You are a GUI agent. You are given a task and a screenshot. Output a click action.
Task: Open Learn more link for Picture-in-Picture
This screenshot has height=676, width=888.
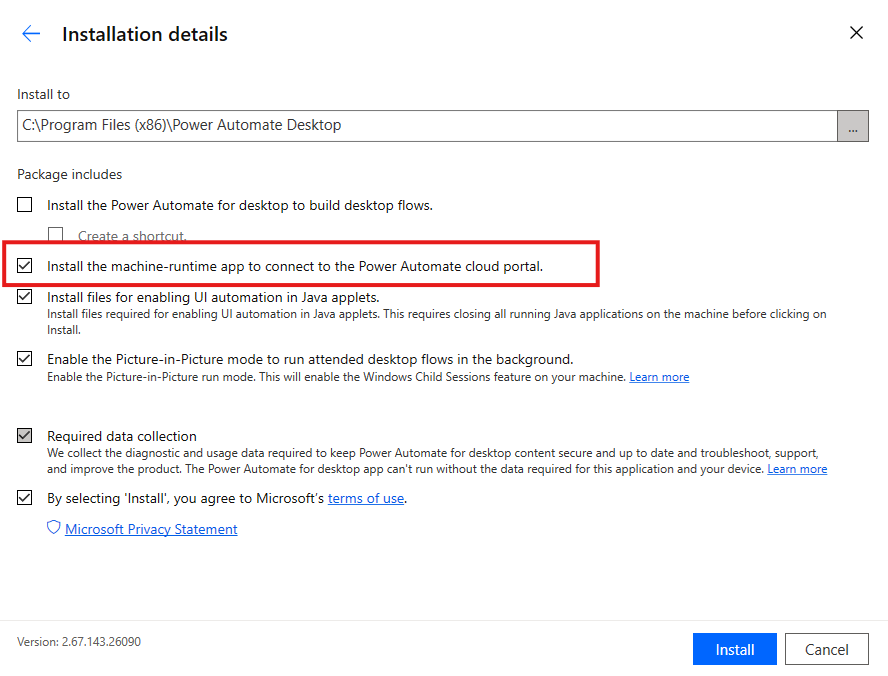point(659,377)
